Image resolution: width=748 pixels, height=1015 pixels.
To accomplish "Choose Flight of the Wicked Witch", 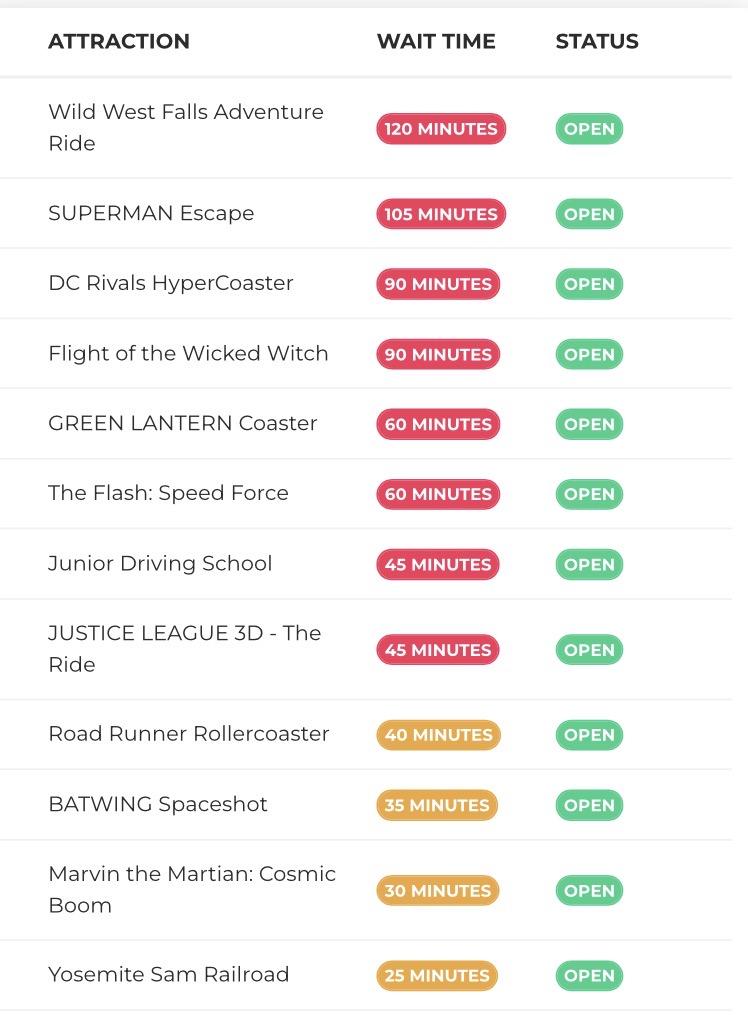I will tap(188, 353).
